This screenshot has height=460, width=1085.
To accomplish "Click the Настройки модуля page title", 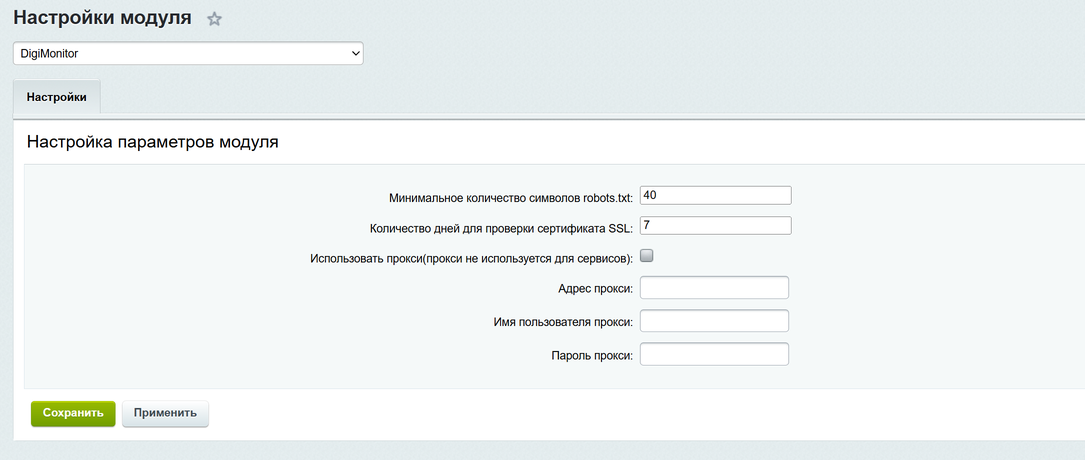I will point(102,18).
